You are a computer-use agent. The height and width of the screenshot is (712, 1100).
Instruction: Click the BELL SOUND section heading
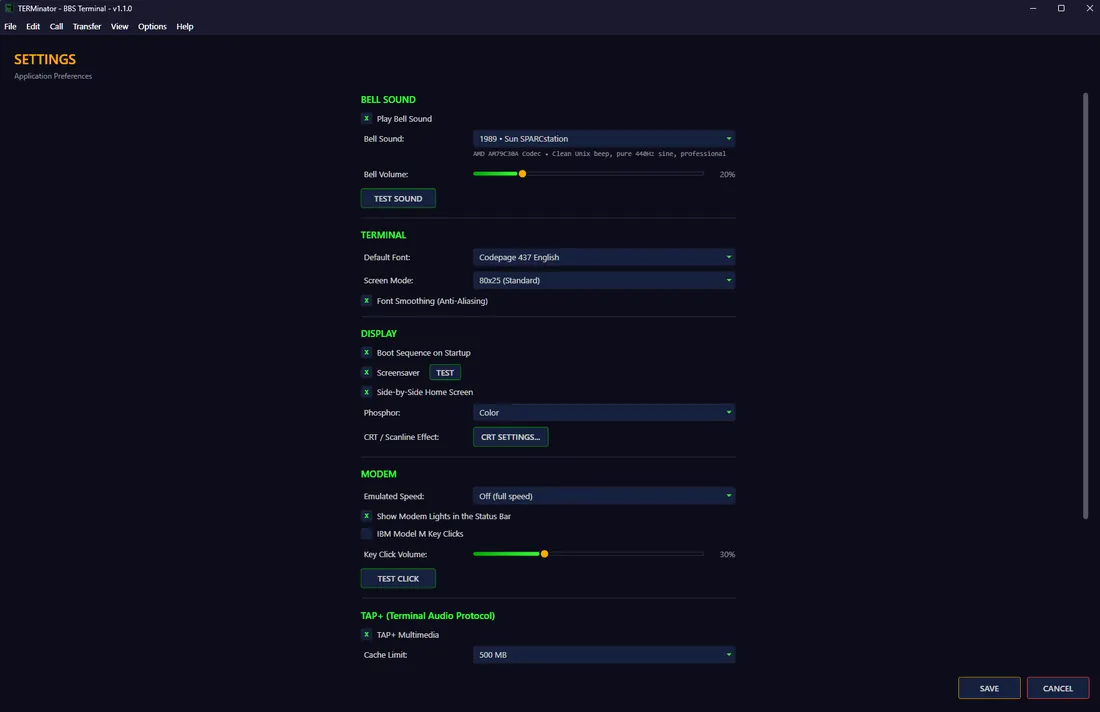[388, 100]
